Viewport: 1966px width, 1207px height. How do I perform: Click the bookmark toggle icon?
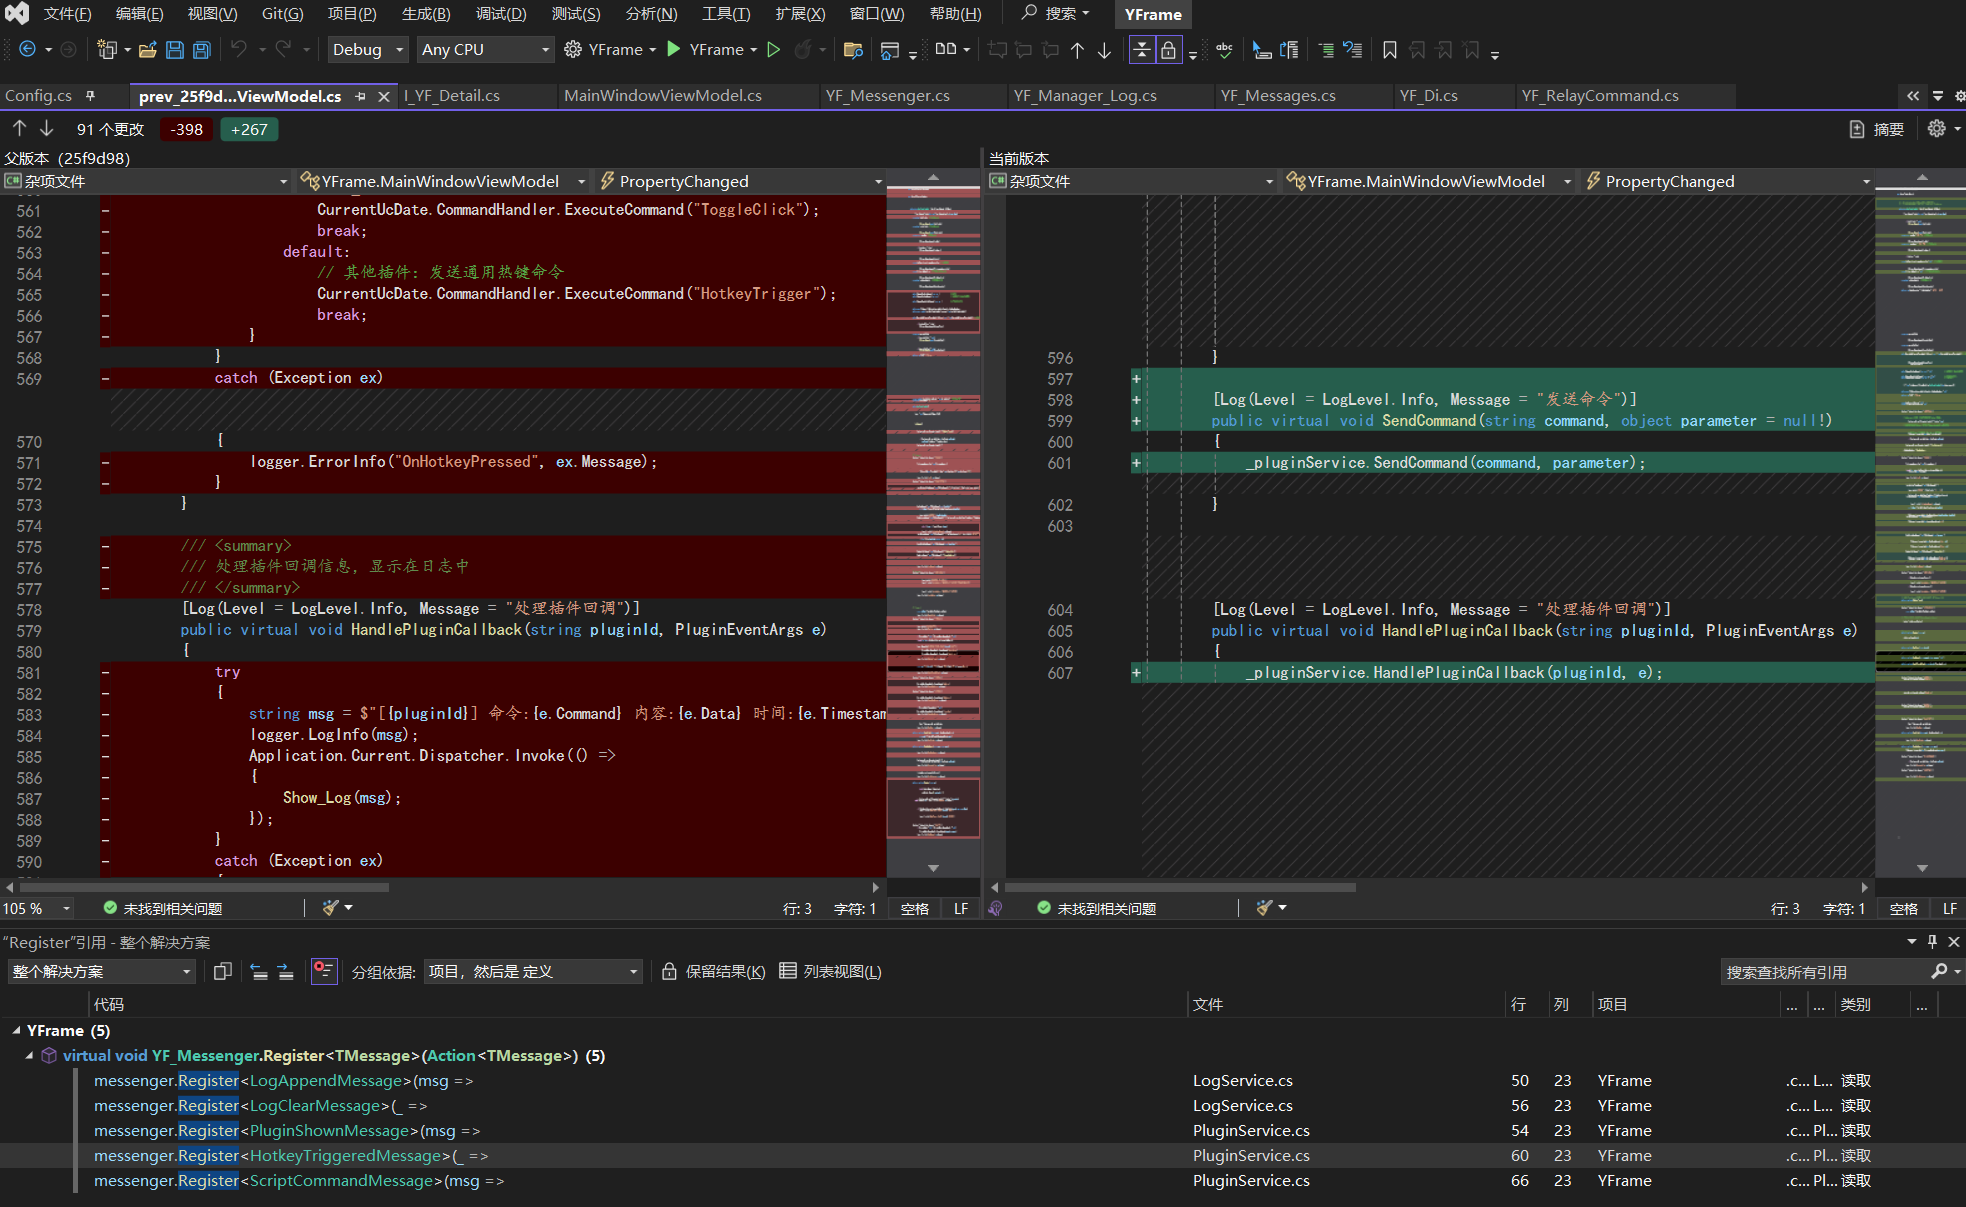coord(1389,50)
